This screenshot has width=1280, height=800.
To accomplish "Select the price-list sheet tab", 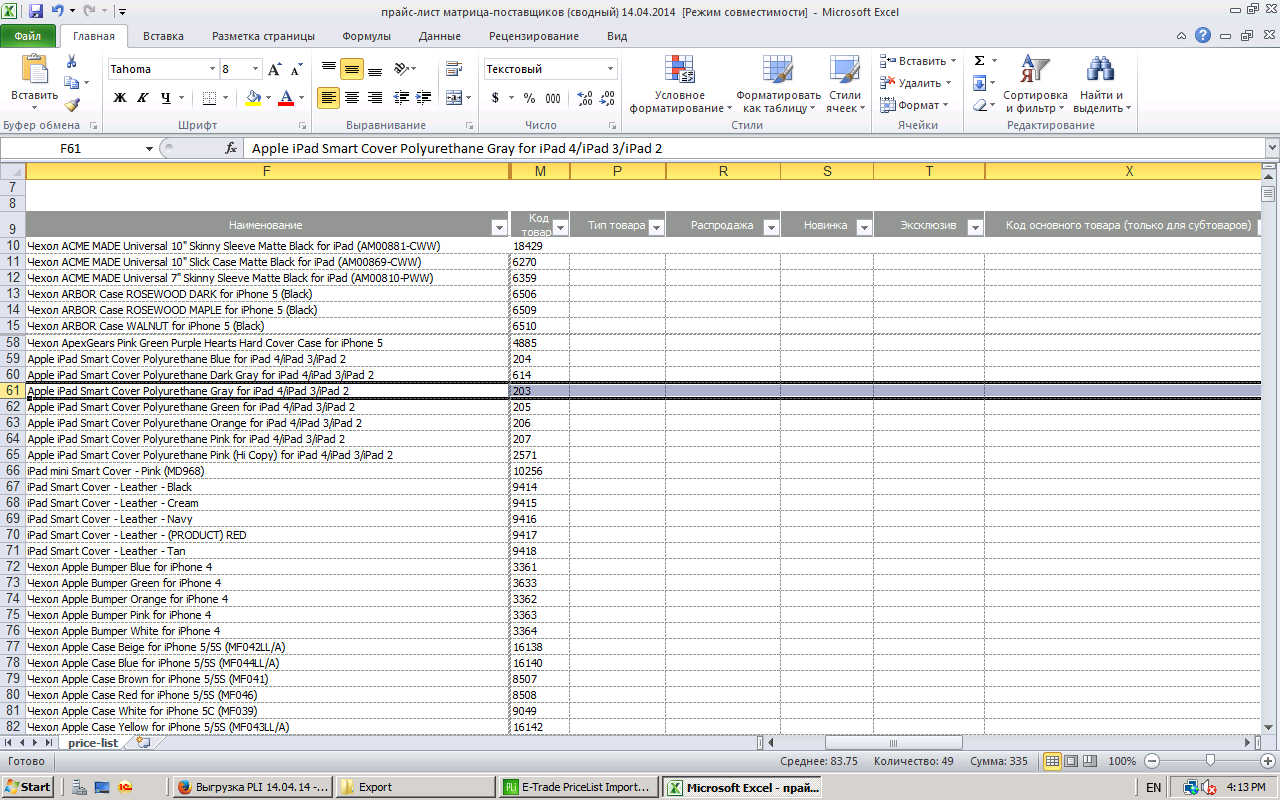I will [x=93, y=743].
